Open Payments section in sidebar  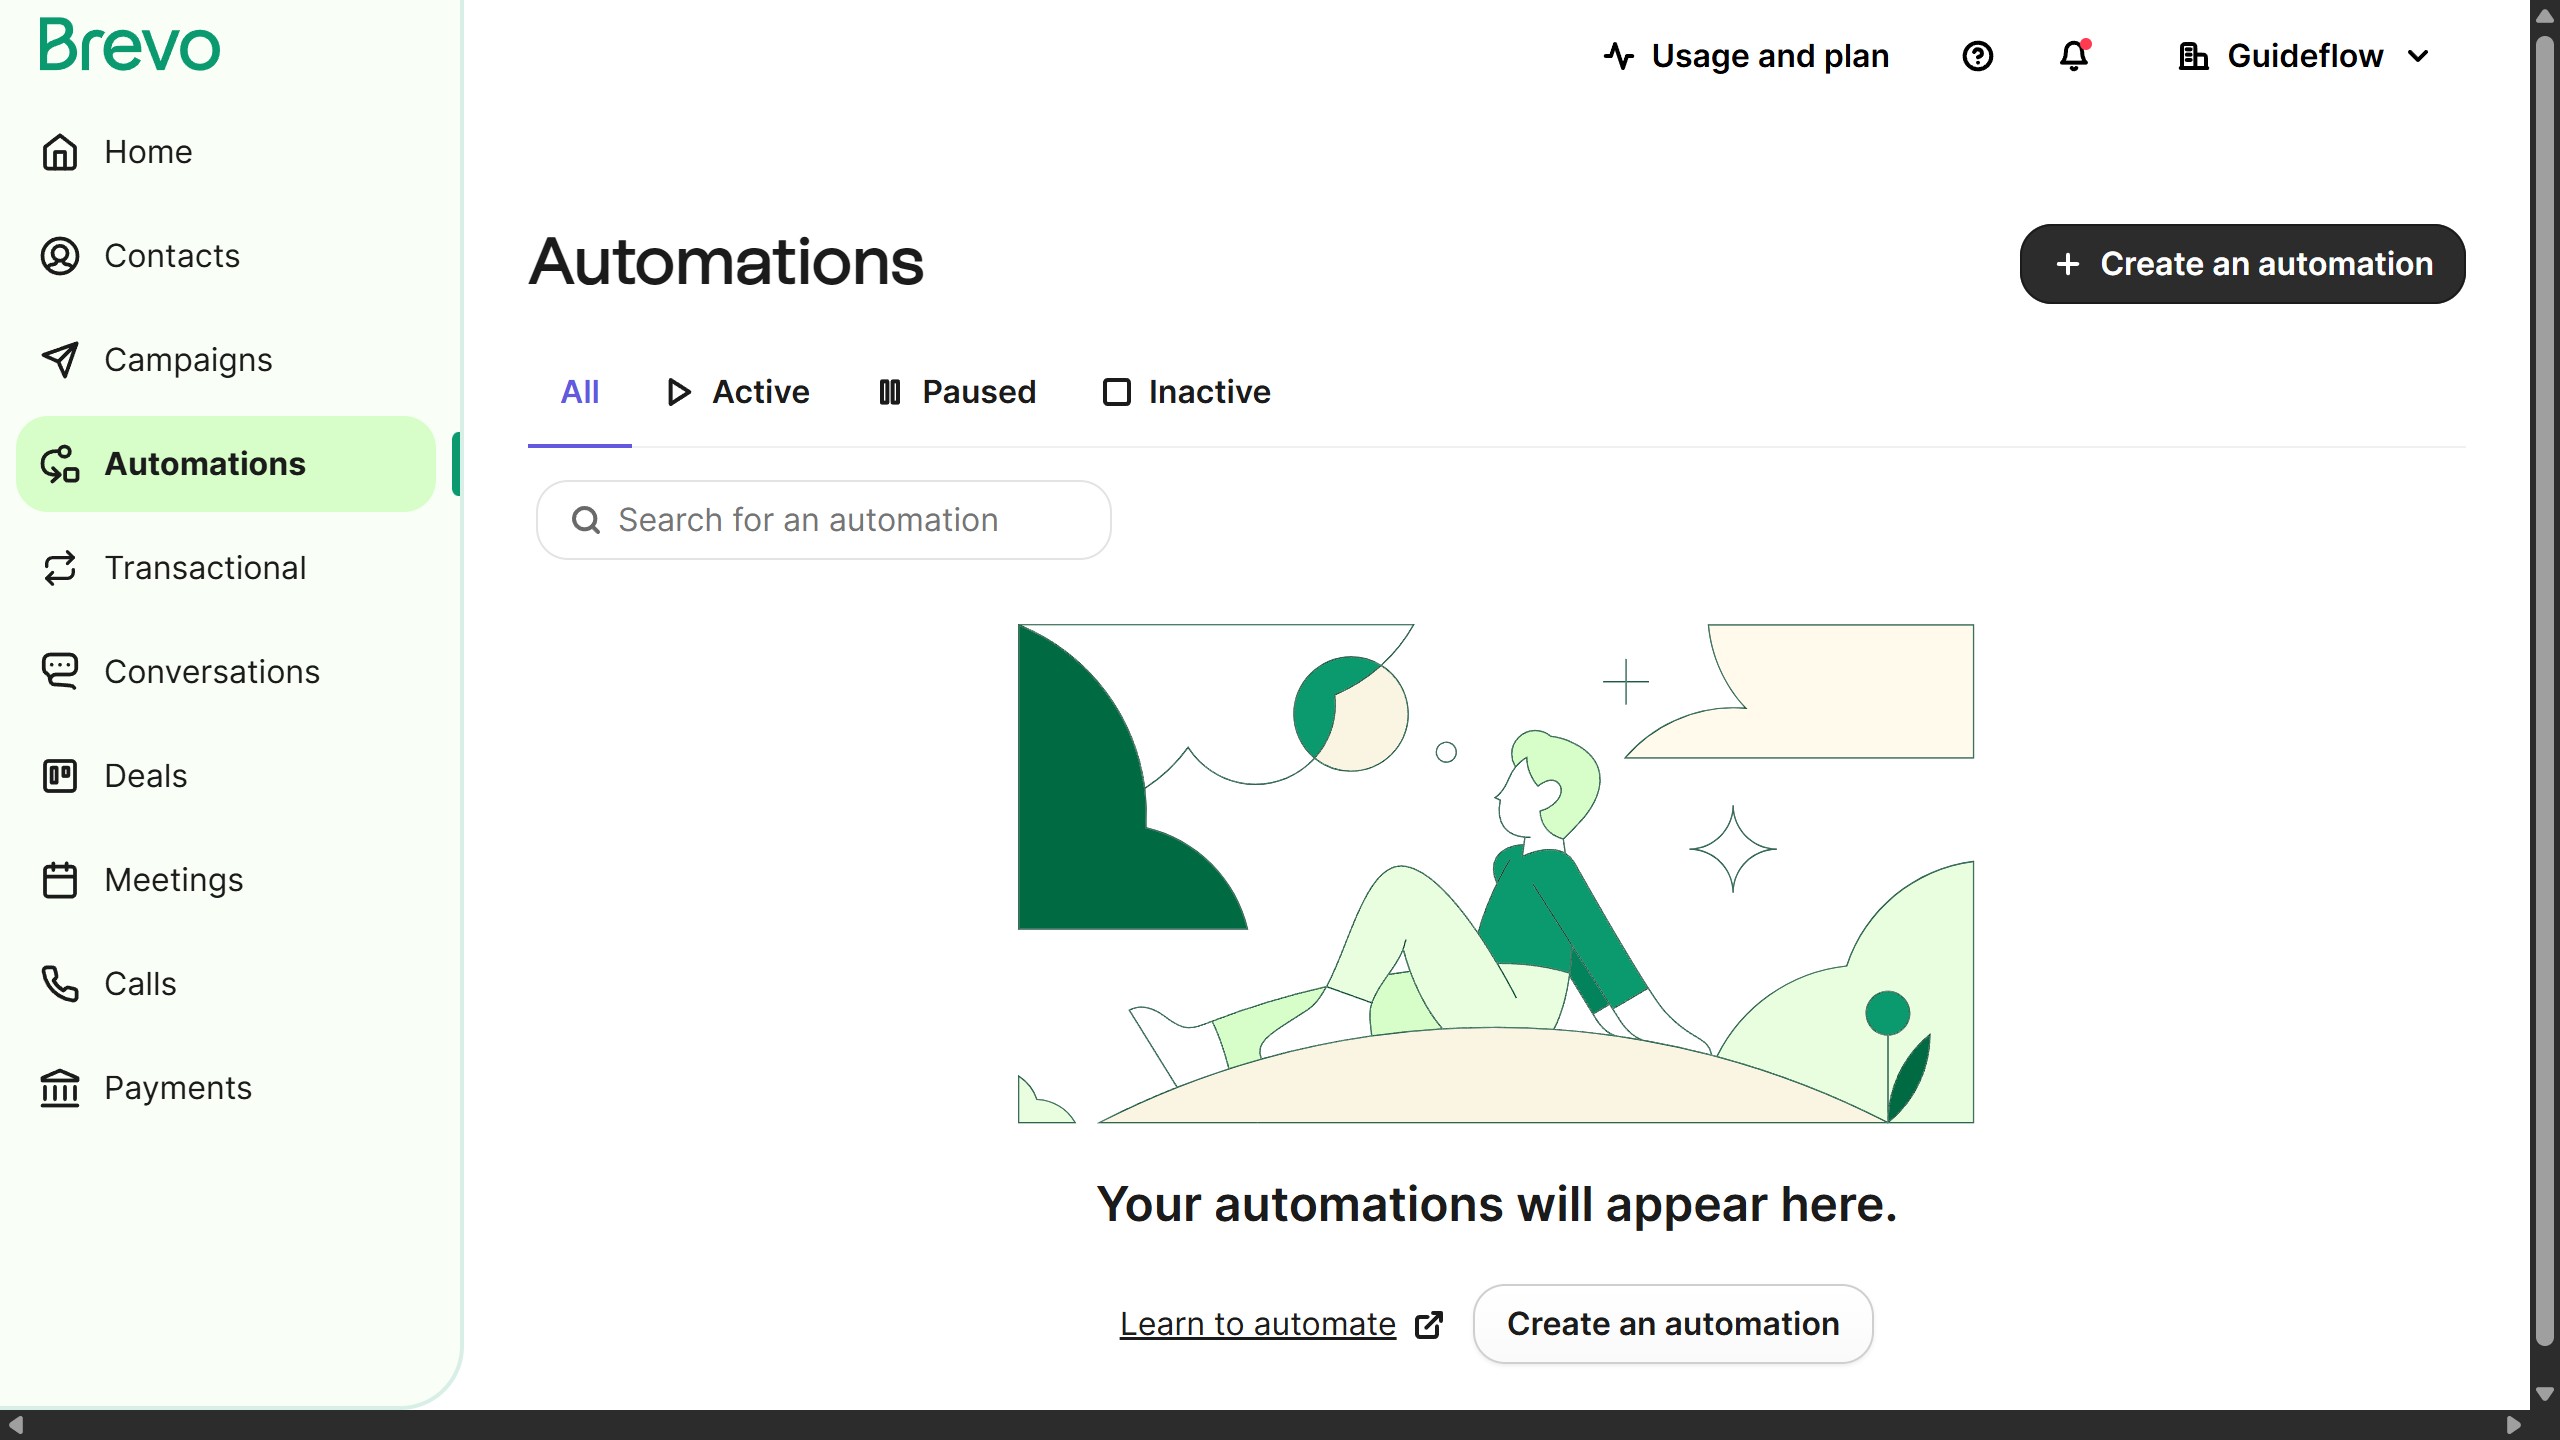pyautogui.click(x=178, y=1088)
